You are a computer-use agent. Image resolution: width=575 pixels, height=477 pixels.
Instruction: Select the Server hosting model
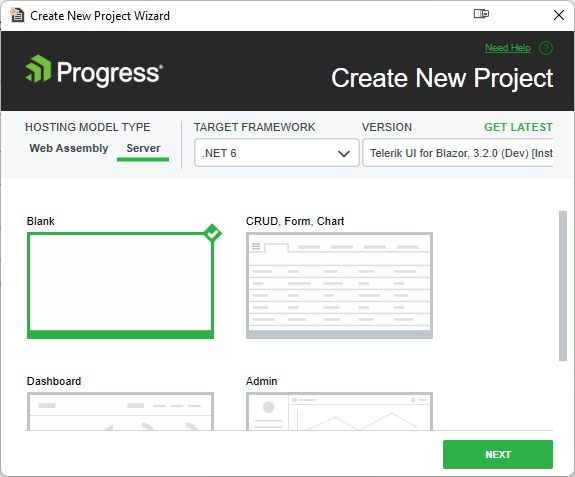point(143,148)
